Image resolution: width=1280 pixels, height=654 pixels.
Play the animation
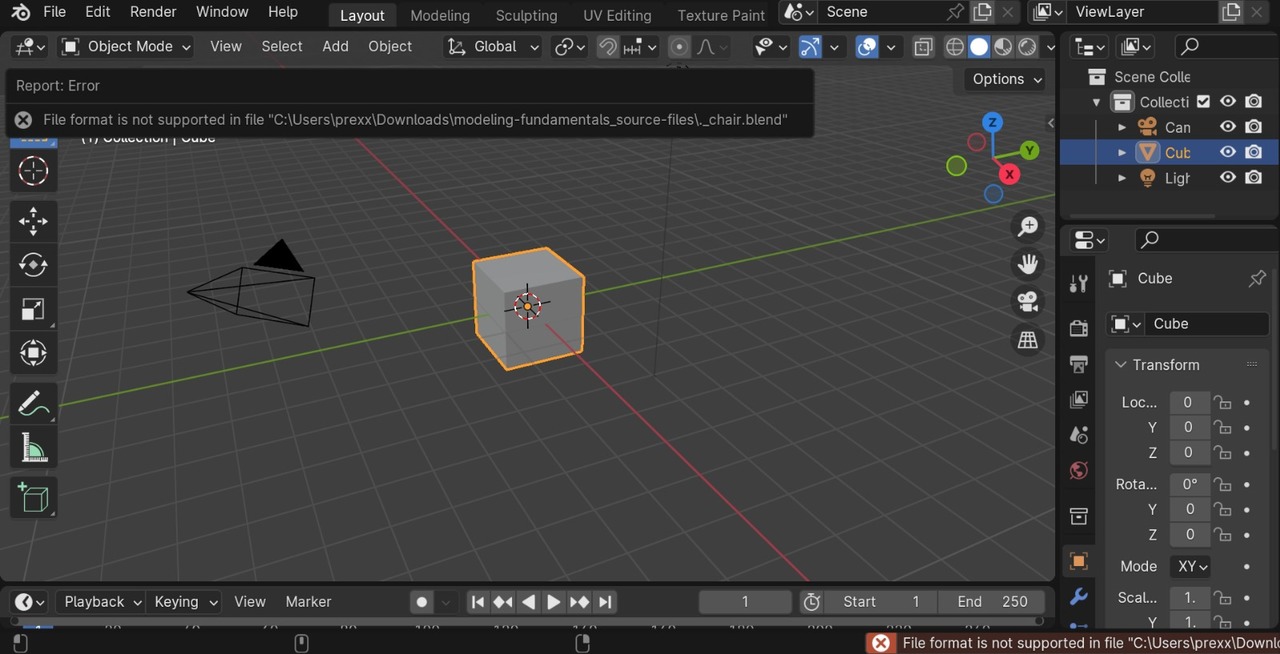click(553, 601)
